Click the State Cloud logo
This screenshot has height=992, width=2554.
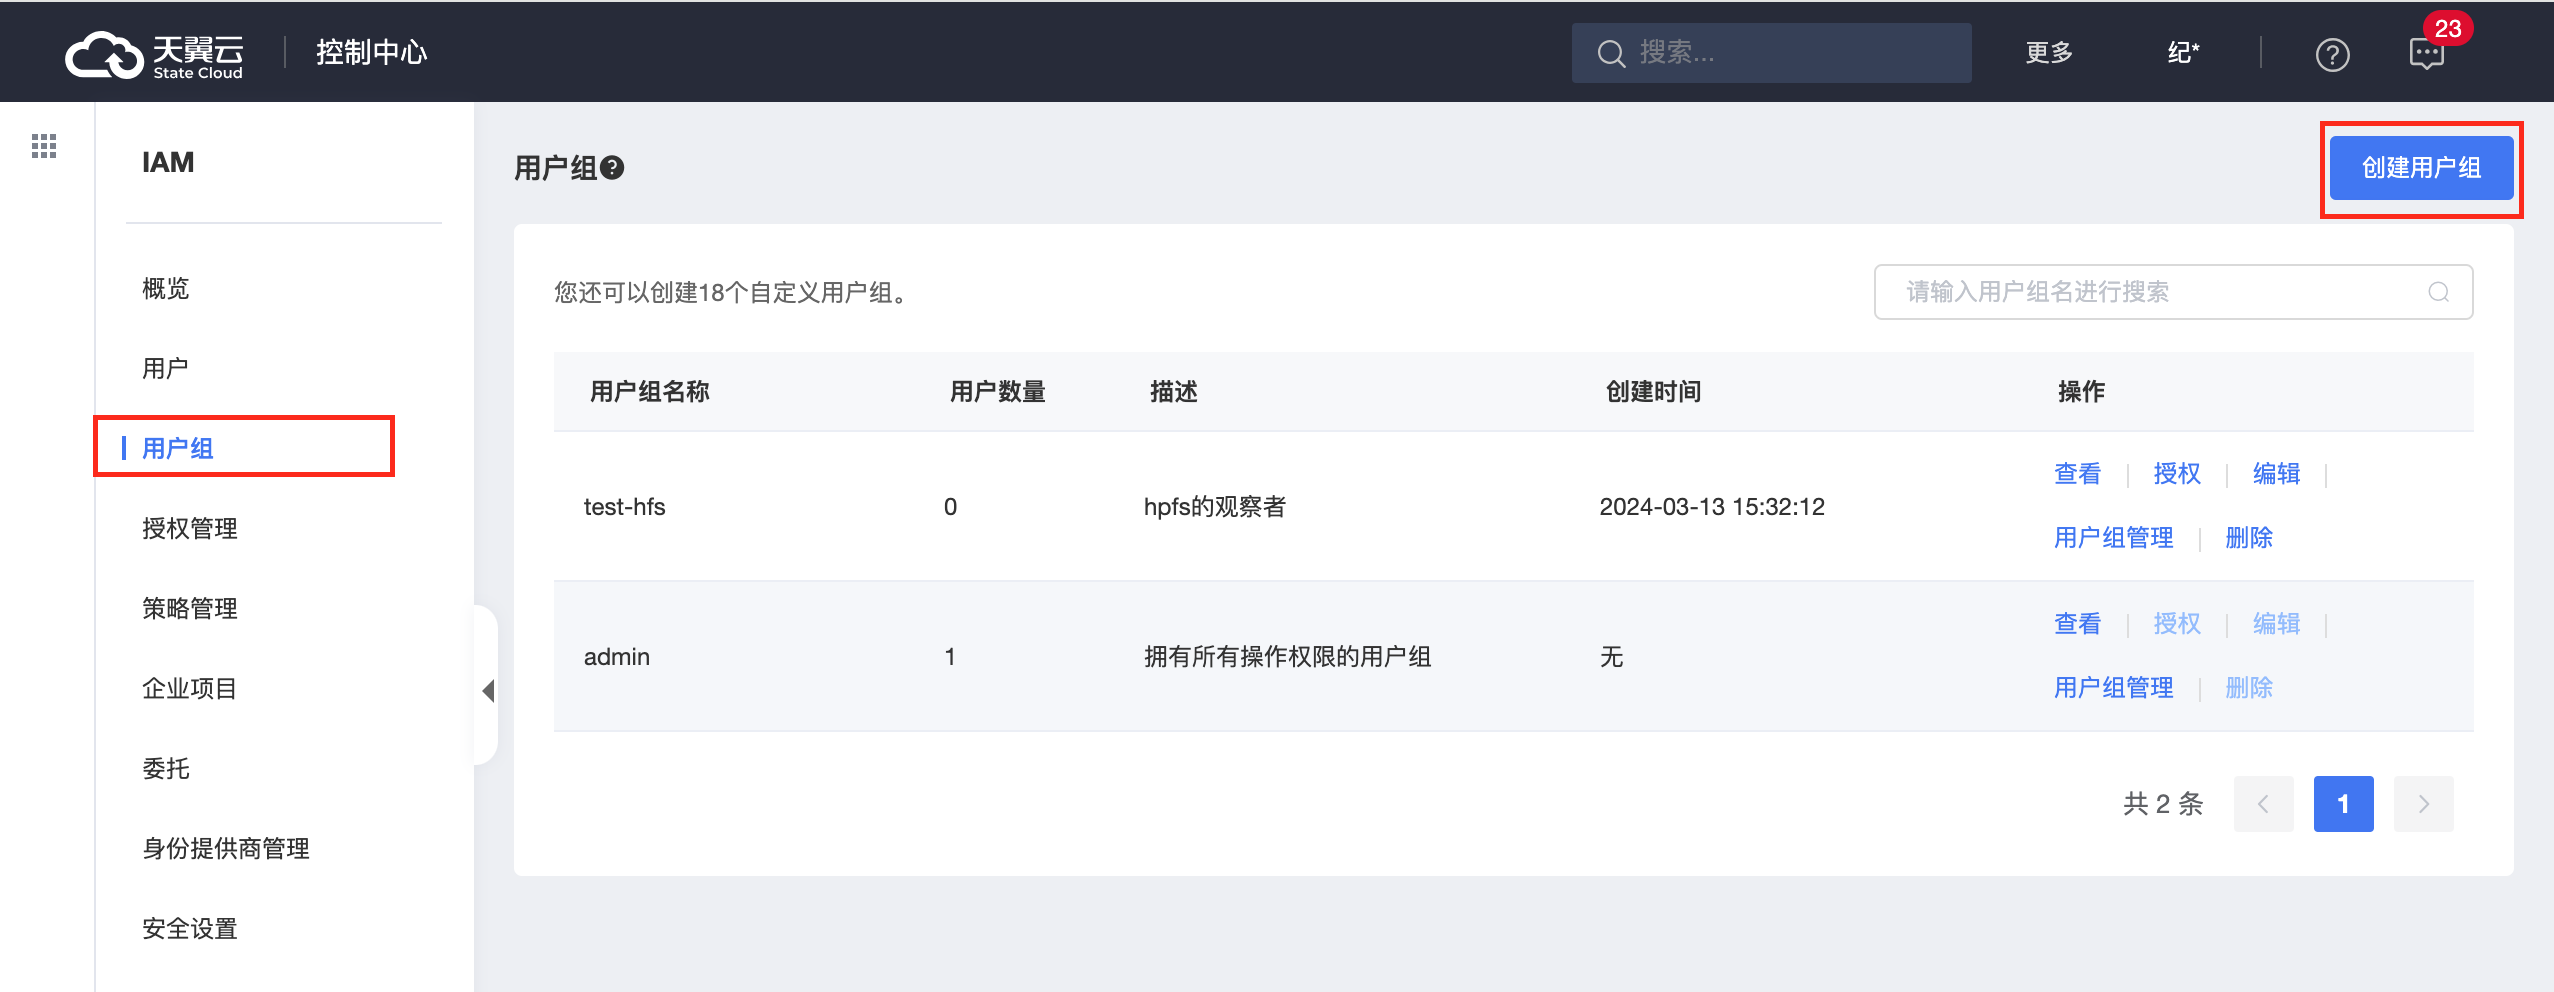pyautogui.click(x=154, y=54)
